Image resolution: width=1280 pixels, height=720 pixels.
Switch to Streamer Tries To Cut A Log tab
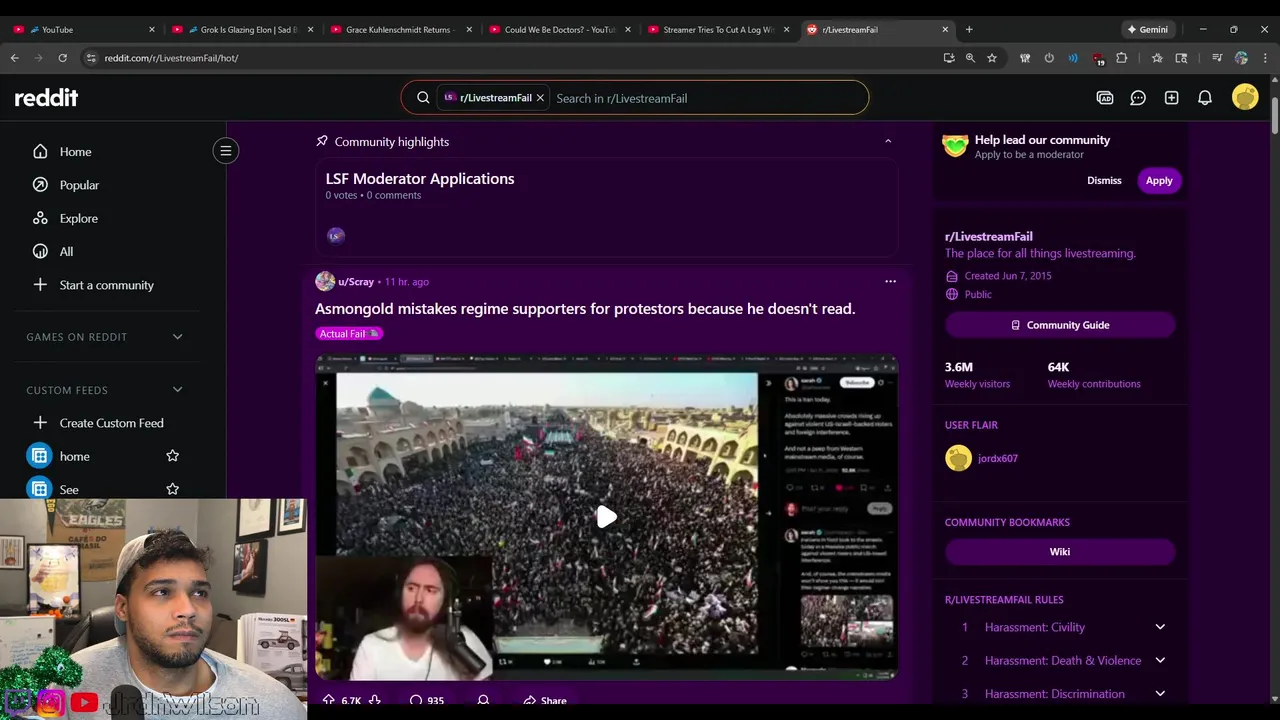[x=720, y=29]
